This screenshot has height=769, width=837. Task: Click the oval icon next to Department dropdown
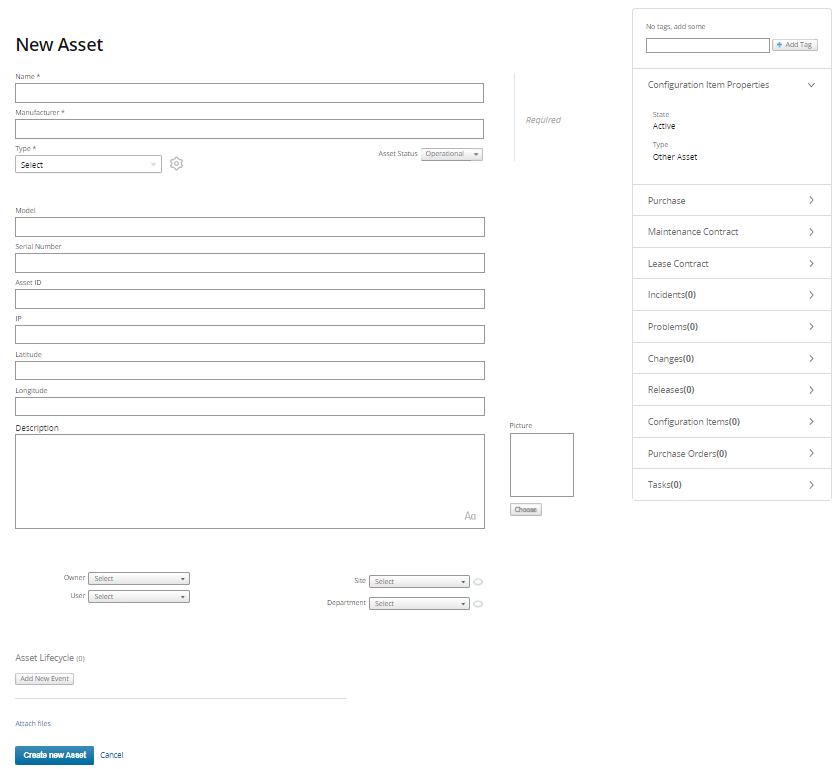point(478,604)
